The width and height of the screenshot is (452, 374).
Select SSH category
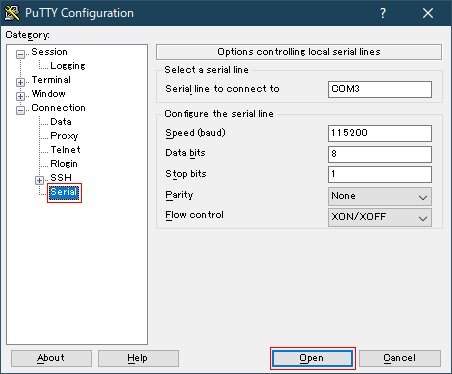[x=61, y=178]
